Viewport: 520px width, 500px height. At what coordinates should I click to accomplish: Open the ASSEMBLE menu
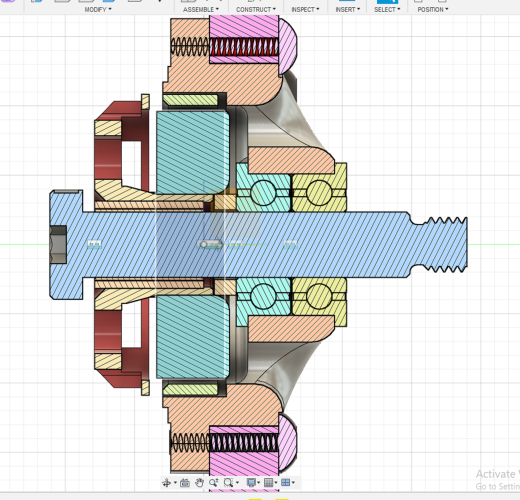point(201,9)
